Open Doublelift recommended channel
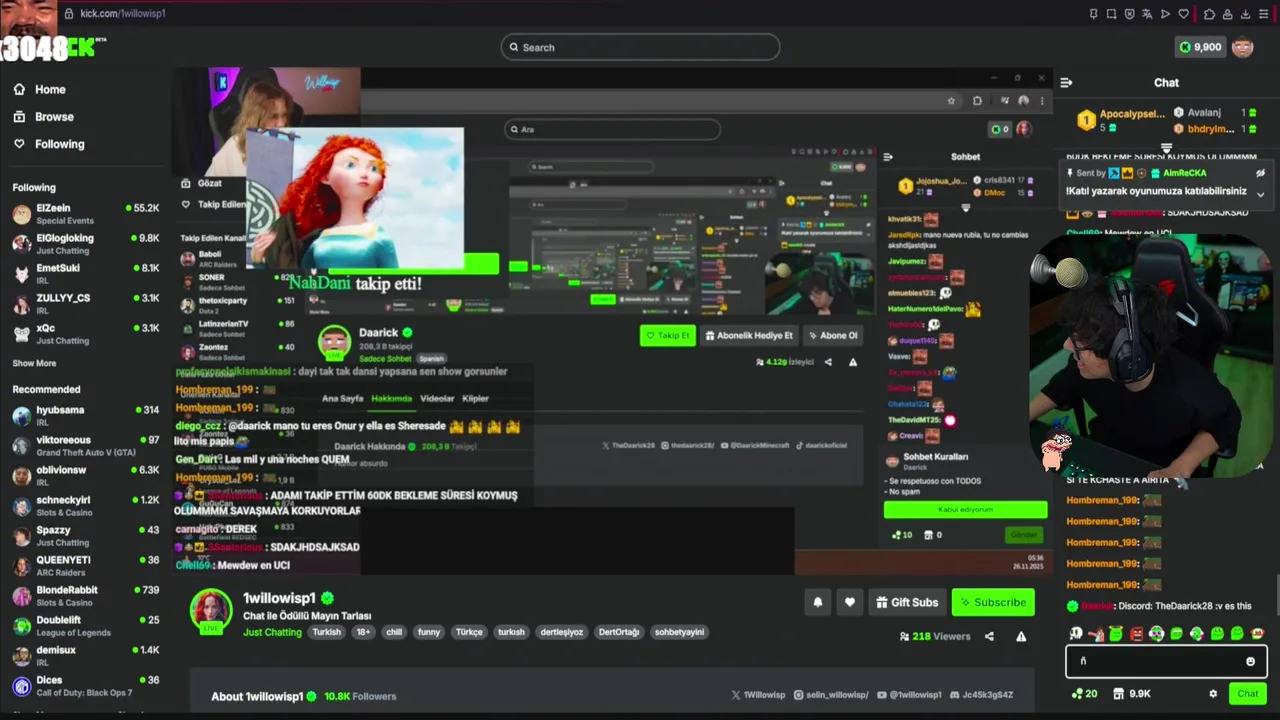1280x720 pixels. pos(86,626)
